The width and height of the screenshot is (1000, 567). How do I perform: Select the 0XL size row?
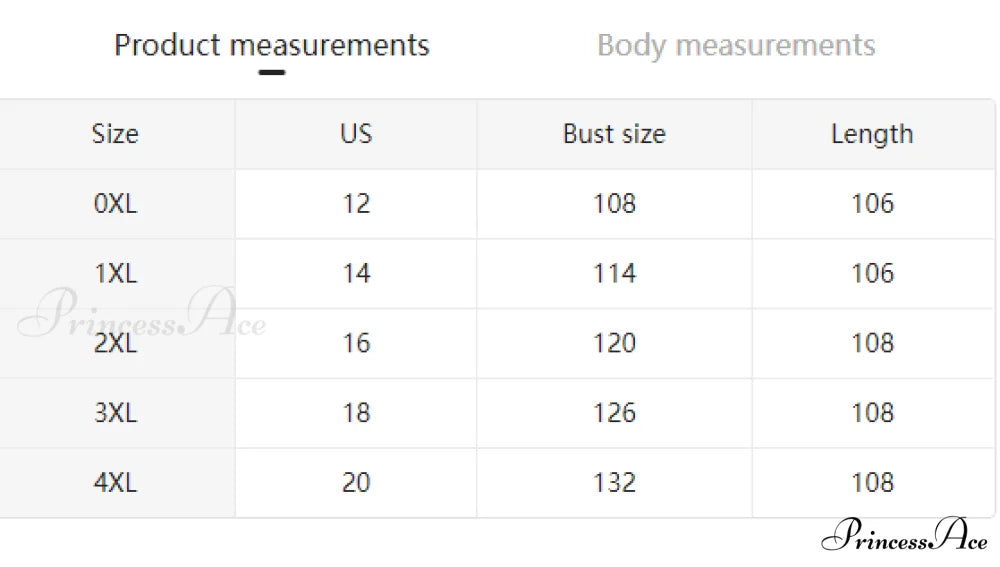click(497, 204)
